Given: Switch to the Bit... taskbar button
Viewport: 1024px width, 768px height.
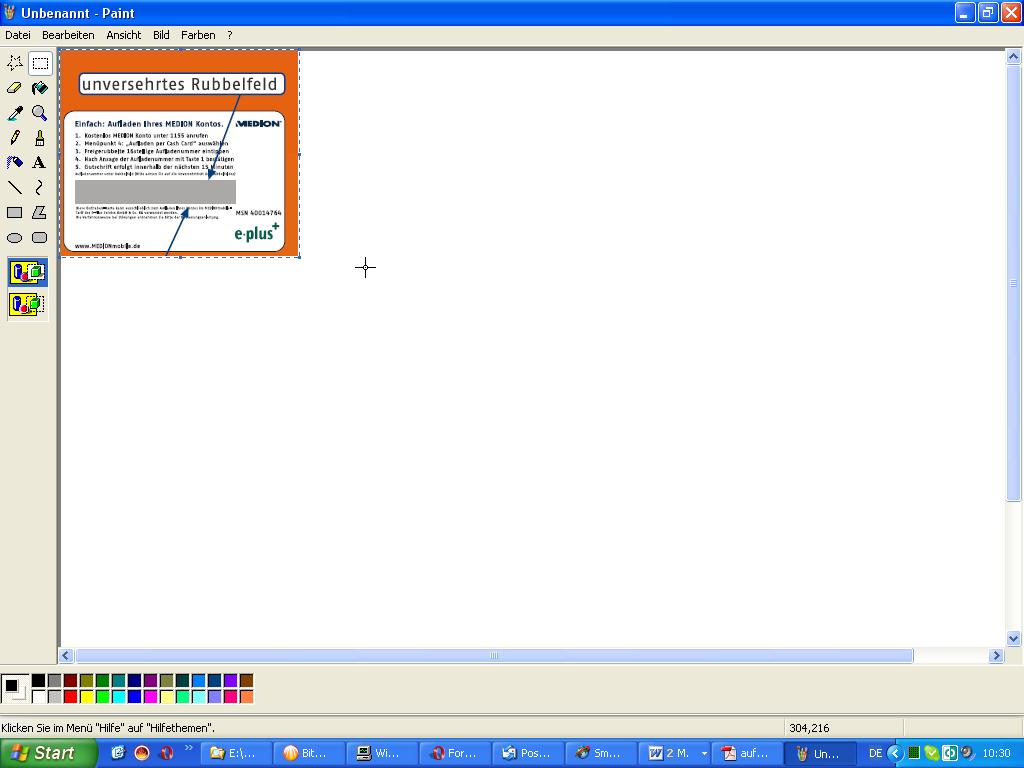Looking at the screenshot, I should 308,753.
